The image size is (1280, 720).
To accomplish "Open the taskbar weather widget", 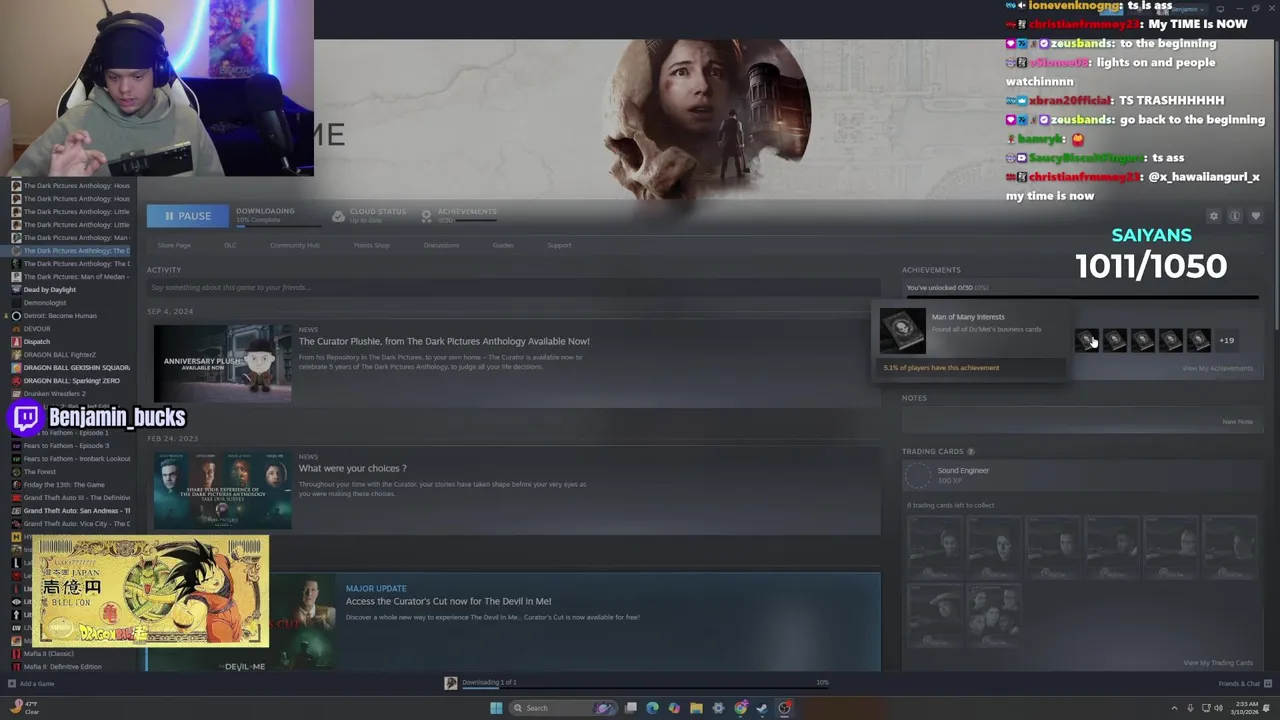I will (23, 708).
